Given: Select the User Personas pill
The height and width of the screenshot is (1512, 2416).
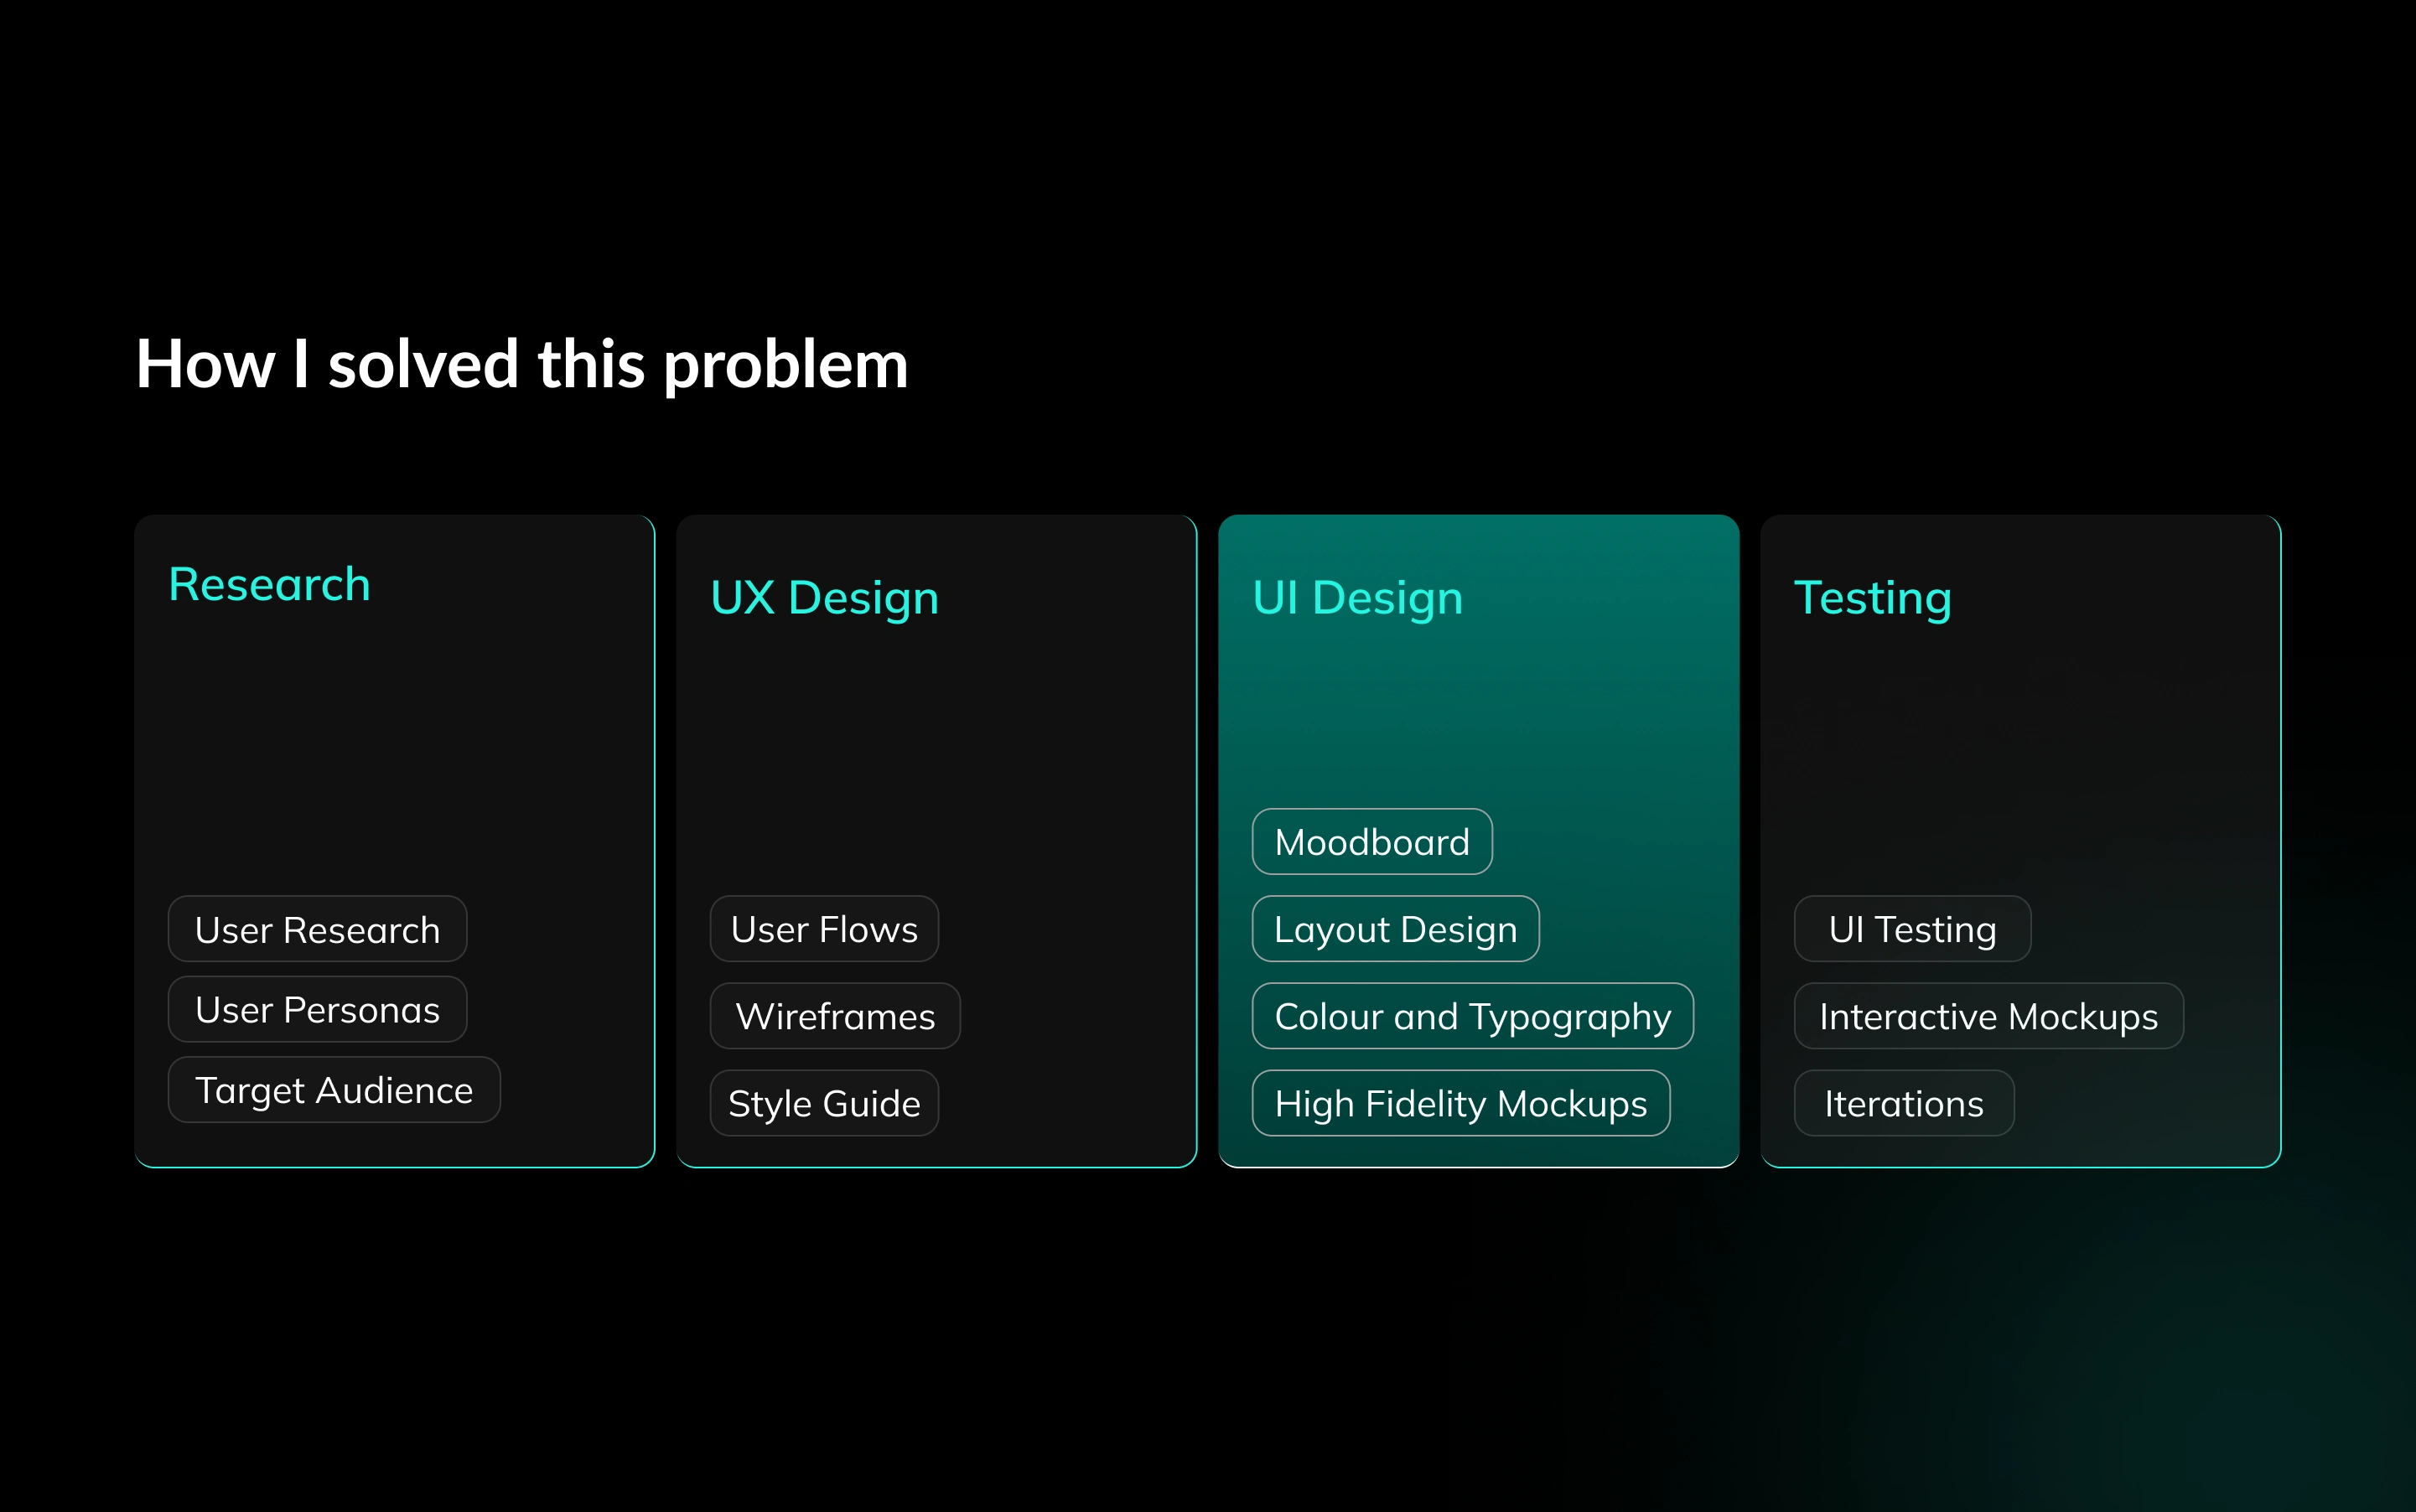Looking at the screenshot, I should point(317,1009).
